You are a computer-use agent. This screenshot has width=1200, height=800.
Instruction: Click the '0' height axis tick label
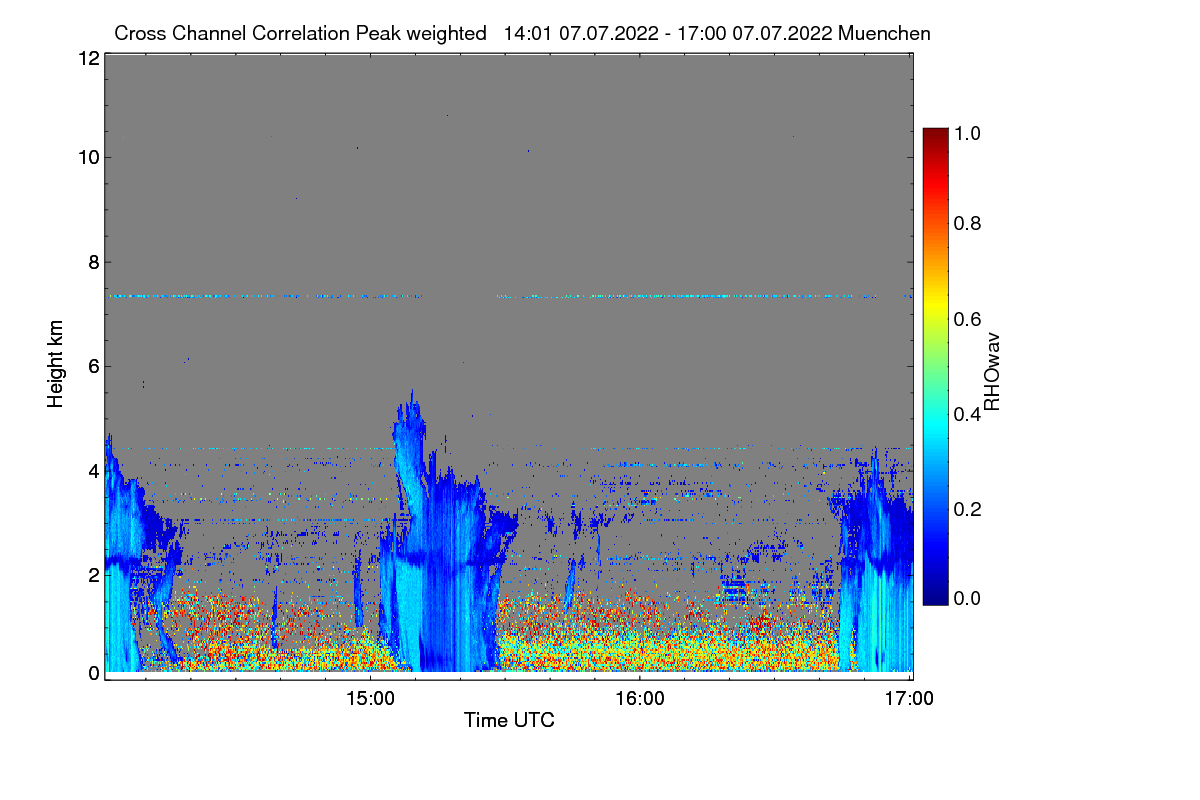click(x=92, y=673)
